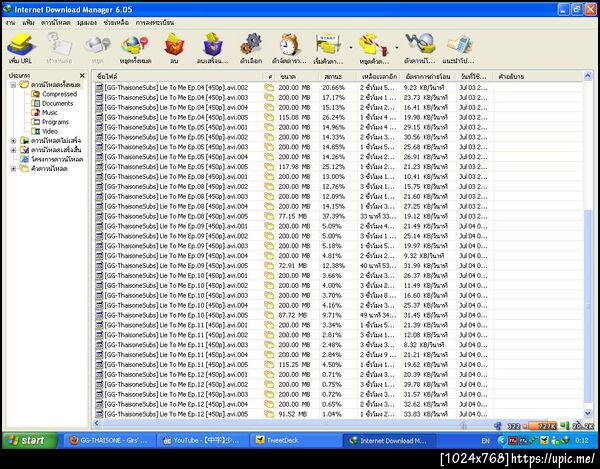The image size is (600, 469).
Task: Click the horizontal scrollbar left arrow
Action: [97, 423]
